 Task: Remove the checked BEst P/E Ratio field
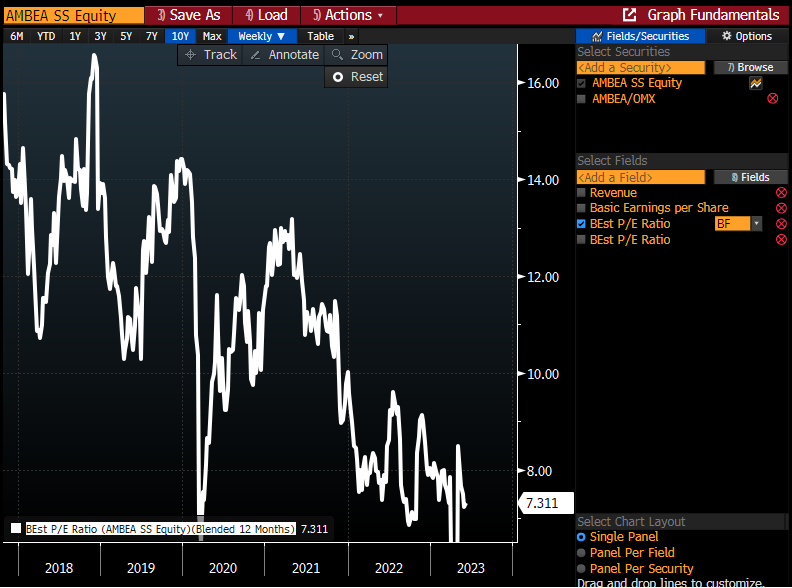click(x=781, y=224)
